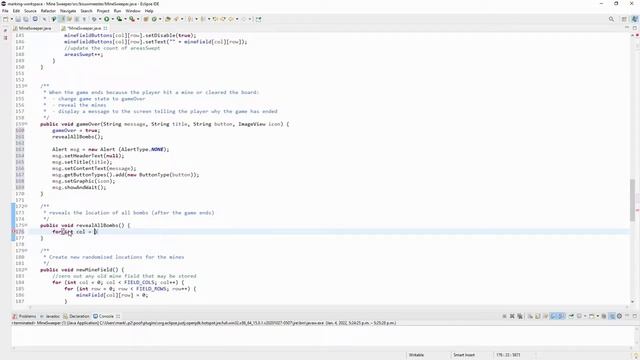640x360 pixels.
Task: Close the Console view tab
Action: [118, 316]
